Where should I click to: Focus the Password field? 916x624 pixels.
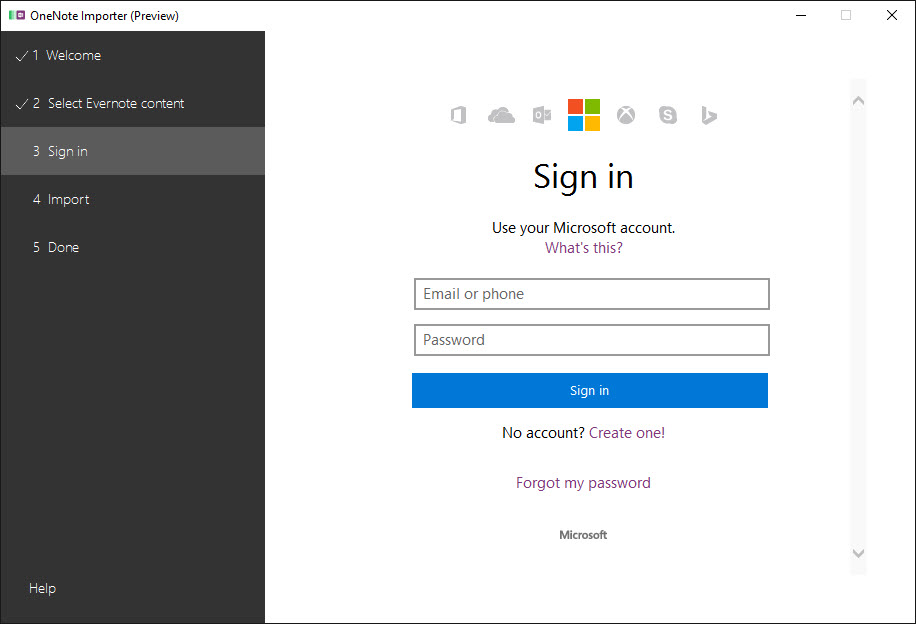click(591, 340)
